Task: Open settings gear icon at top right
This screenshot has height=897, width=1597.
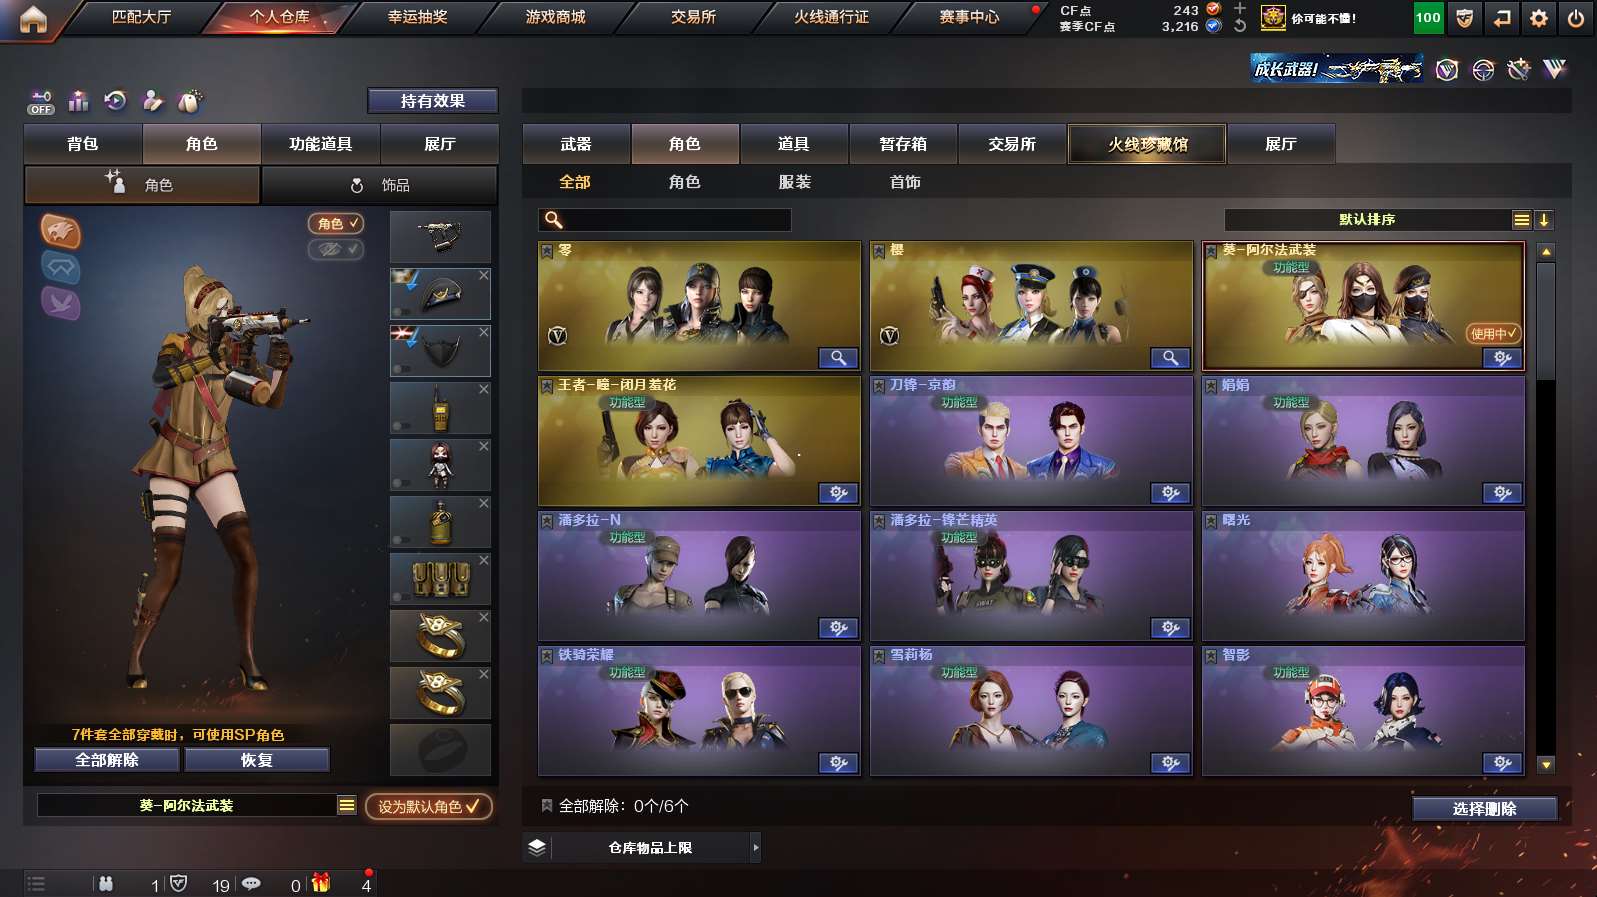Action: tap(1538, 18)
